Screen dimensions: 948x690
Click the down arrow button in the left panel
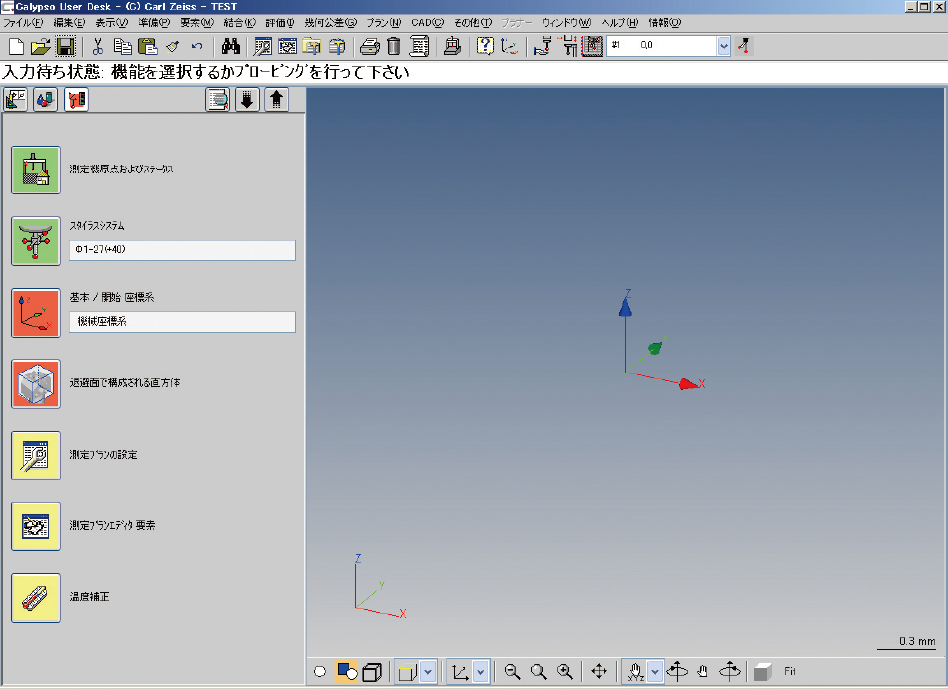pyautogui.click(x=247, y=99)
